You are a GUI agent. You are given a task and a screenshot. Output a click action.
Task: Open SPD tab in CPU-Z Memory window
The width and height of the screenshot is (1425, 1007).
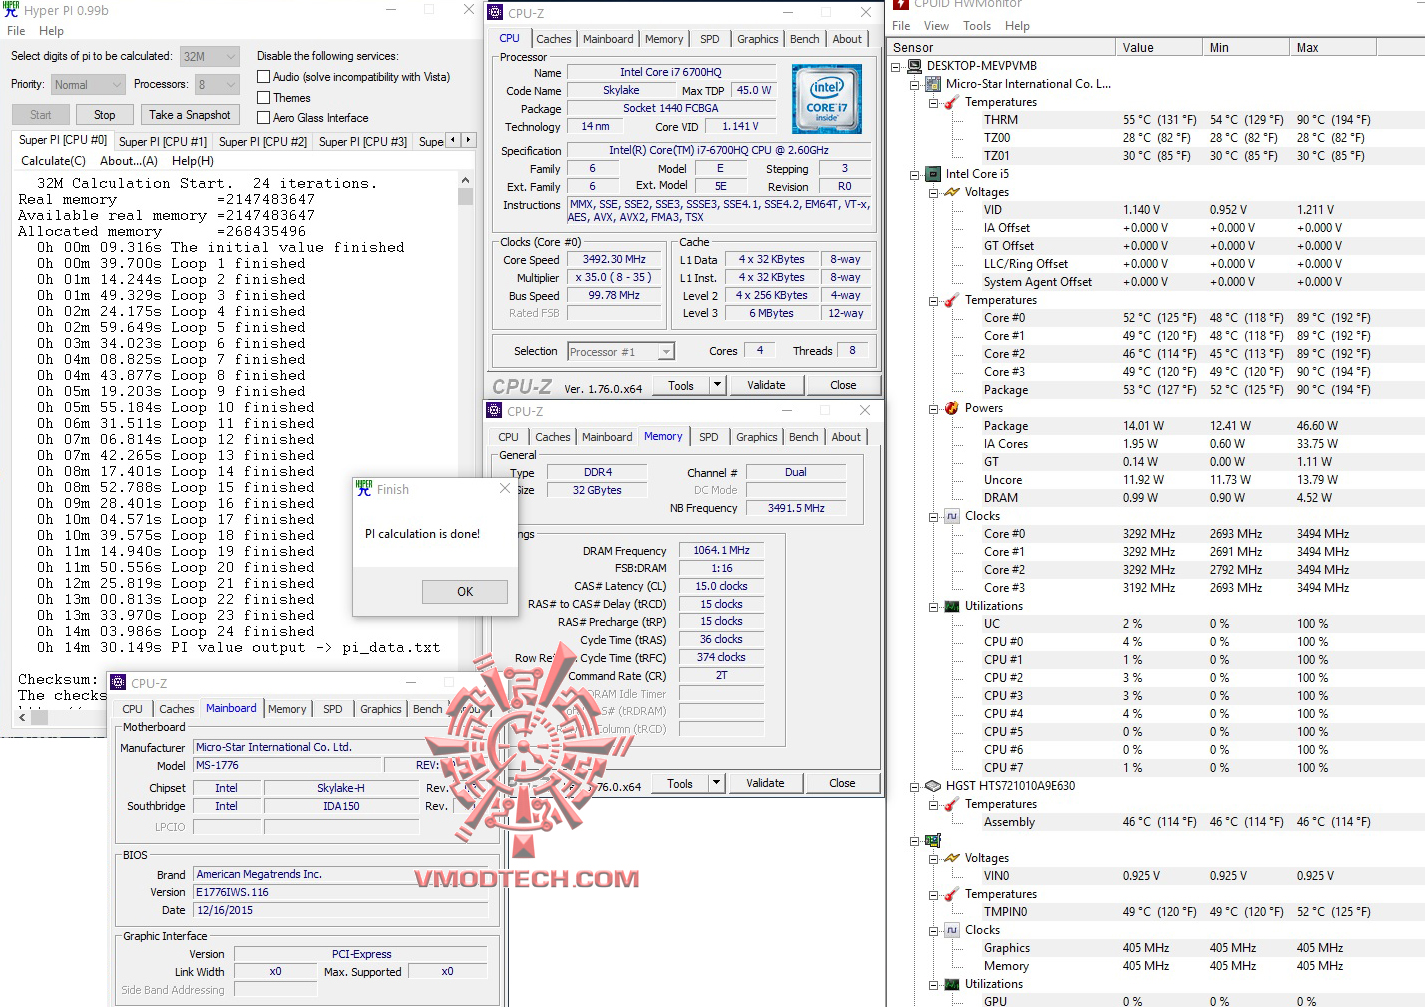tap(709, 437)
